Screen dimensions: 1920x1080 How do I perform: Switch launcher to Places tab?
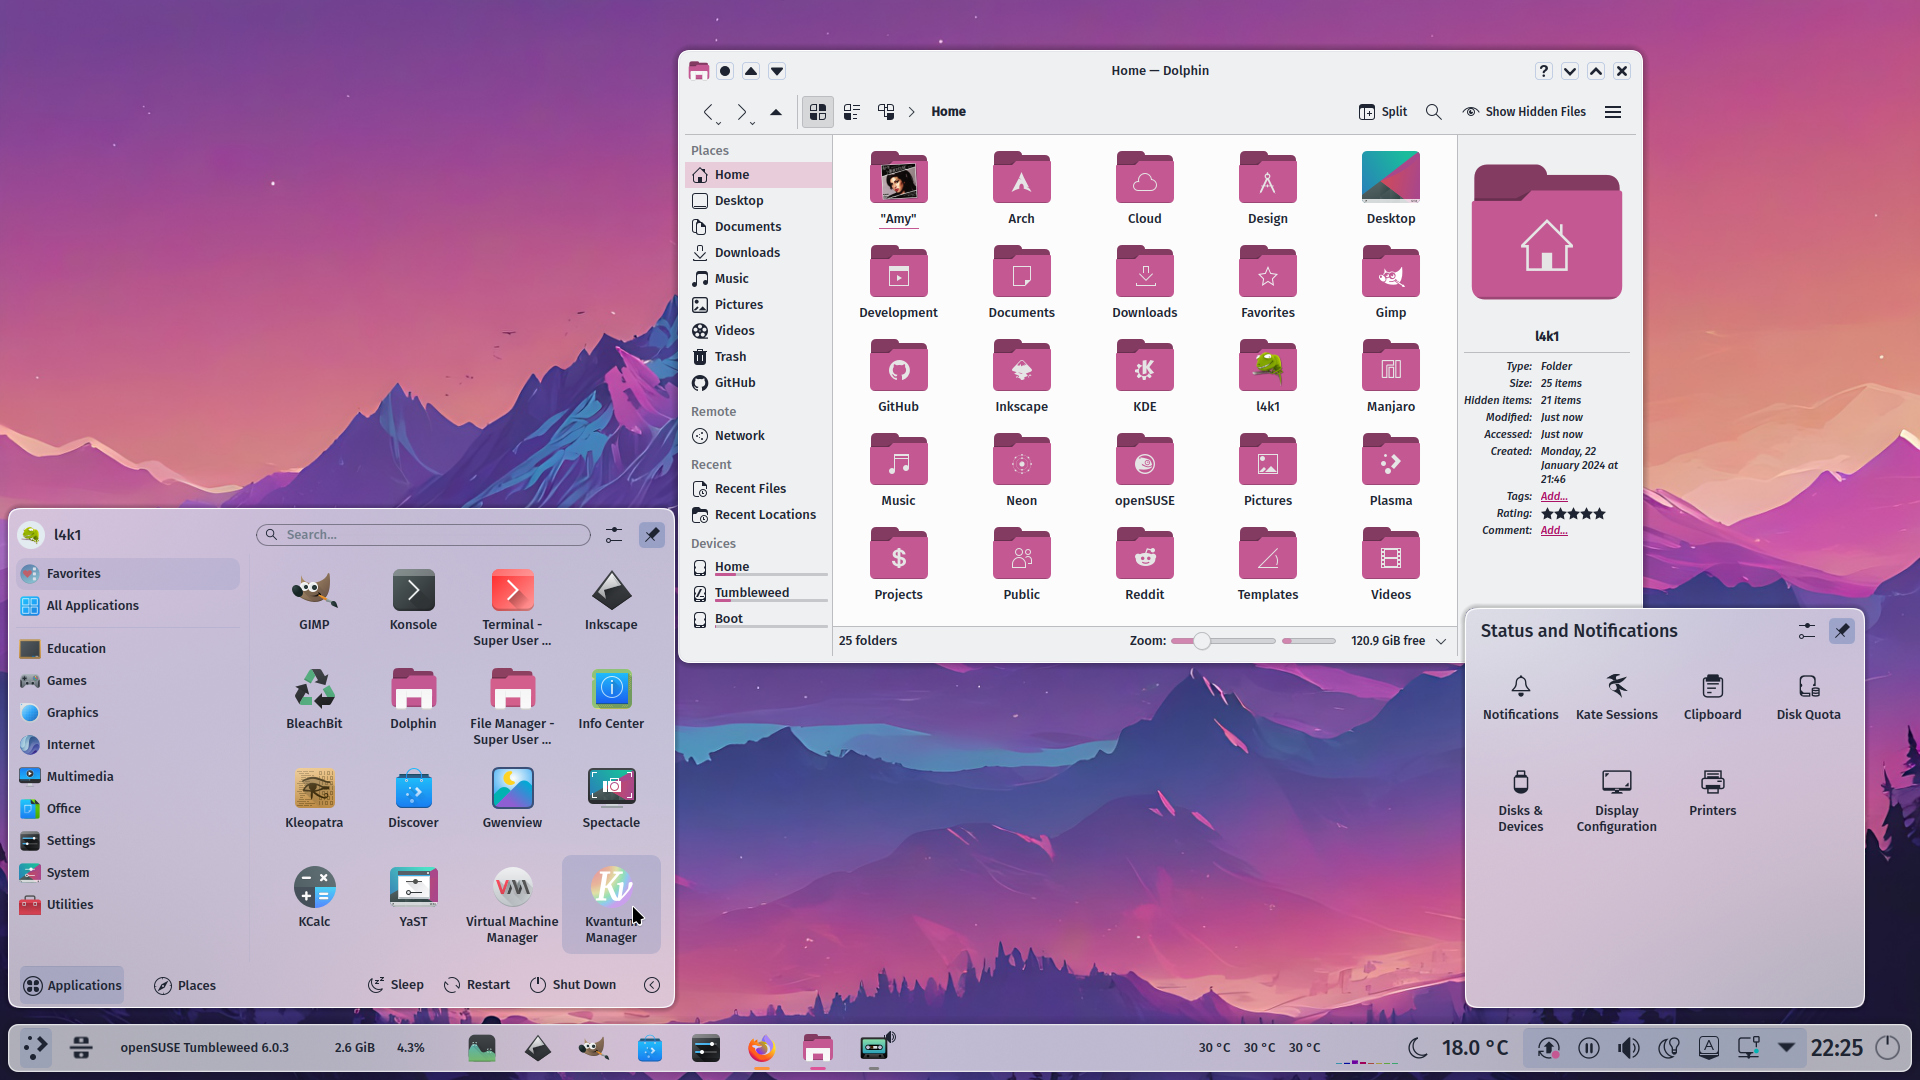pos(185,986)
